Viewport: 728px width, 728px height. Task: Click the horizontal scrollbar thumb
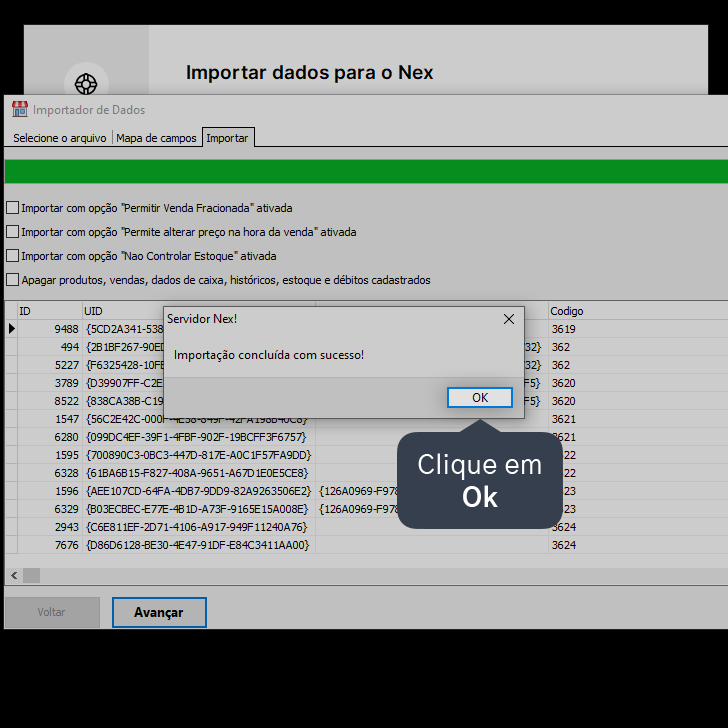(32, 576)
